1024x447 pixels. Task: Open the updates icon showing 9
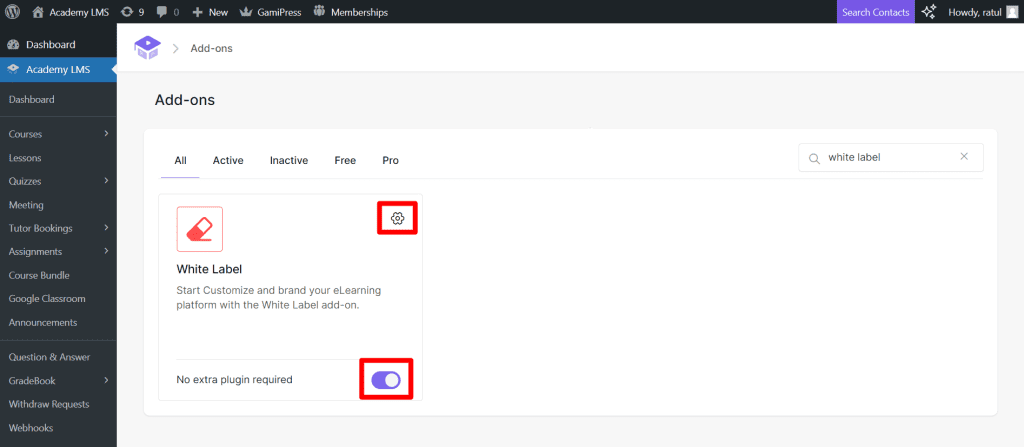pyautogui.click(x=133, y=12)
